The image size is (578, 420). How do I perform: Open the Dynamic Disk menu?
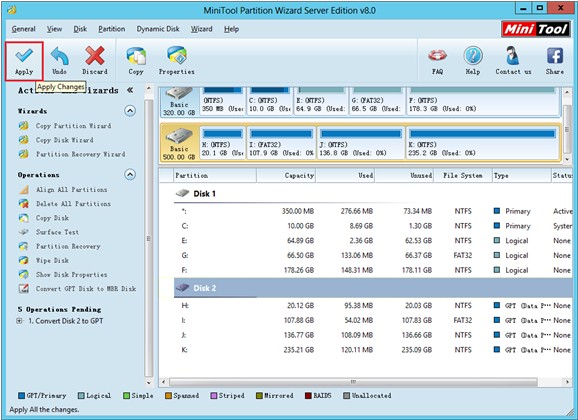pyautogui.click(x=158, y=29)
